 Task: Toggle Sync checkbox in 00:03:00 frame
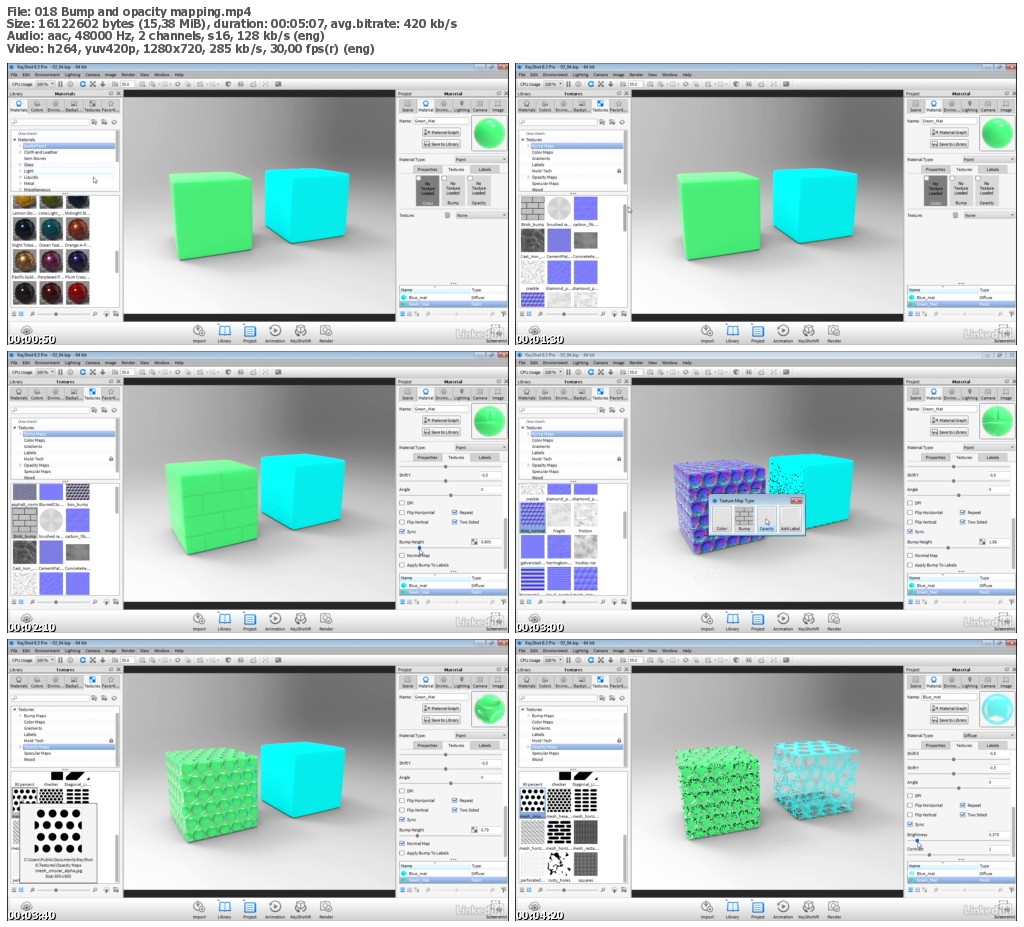[910, 532]
